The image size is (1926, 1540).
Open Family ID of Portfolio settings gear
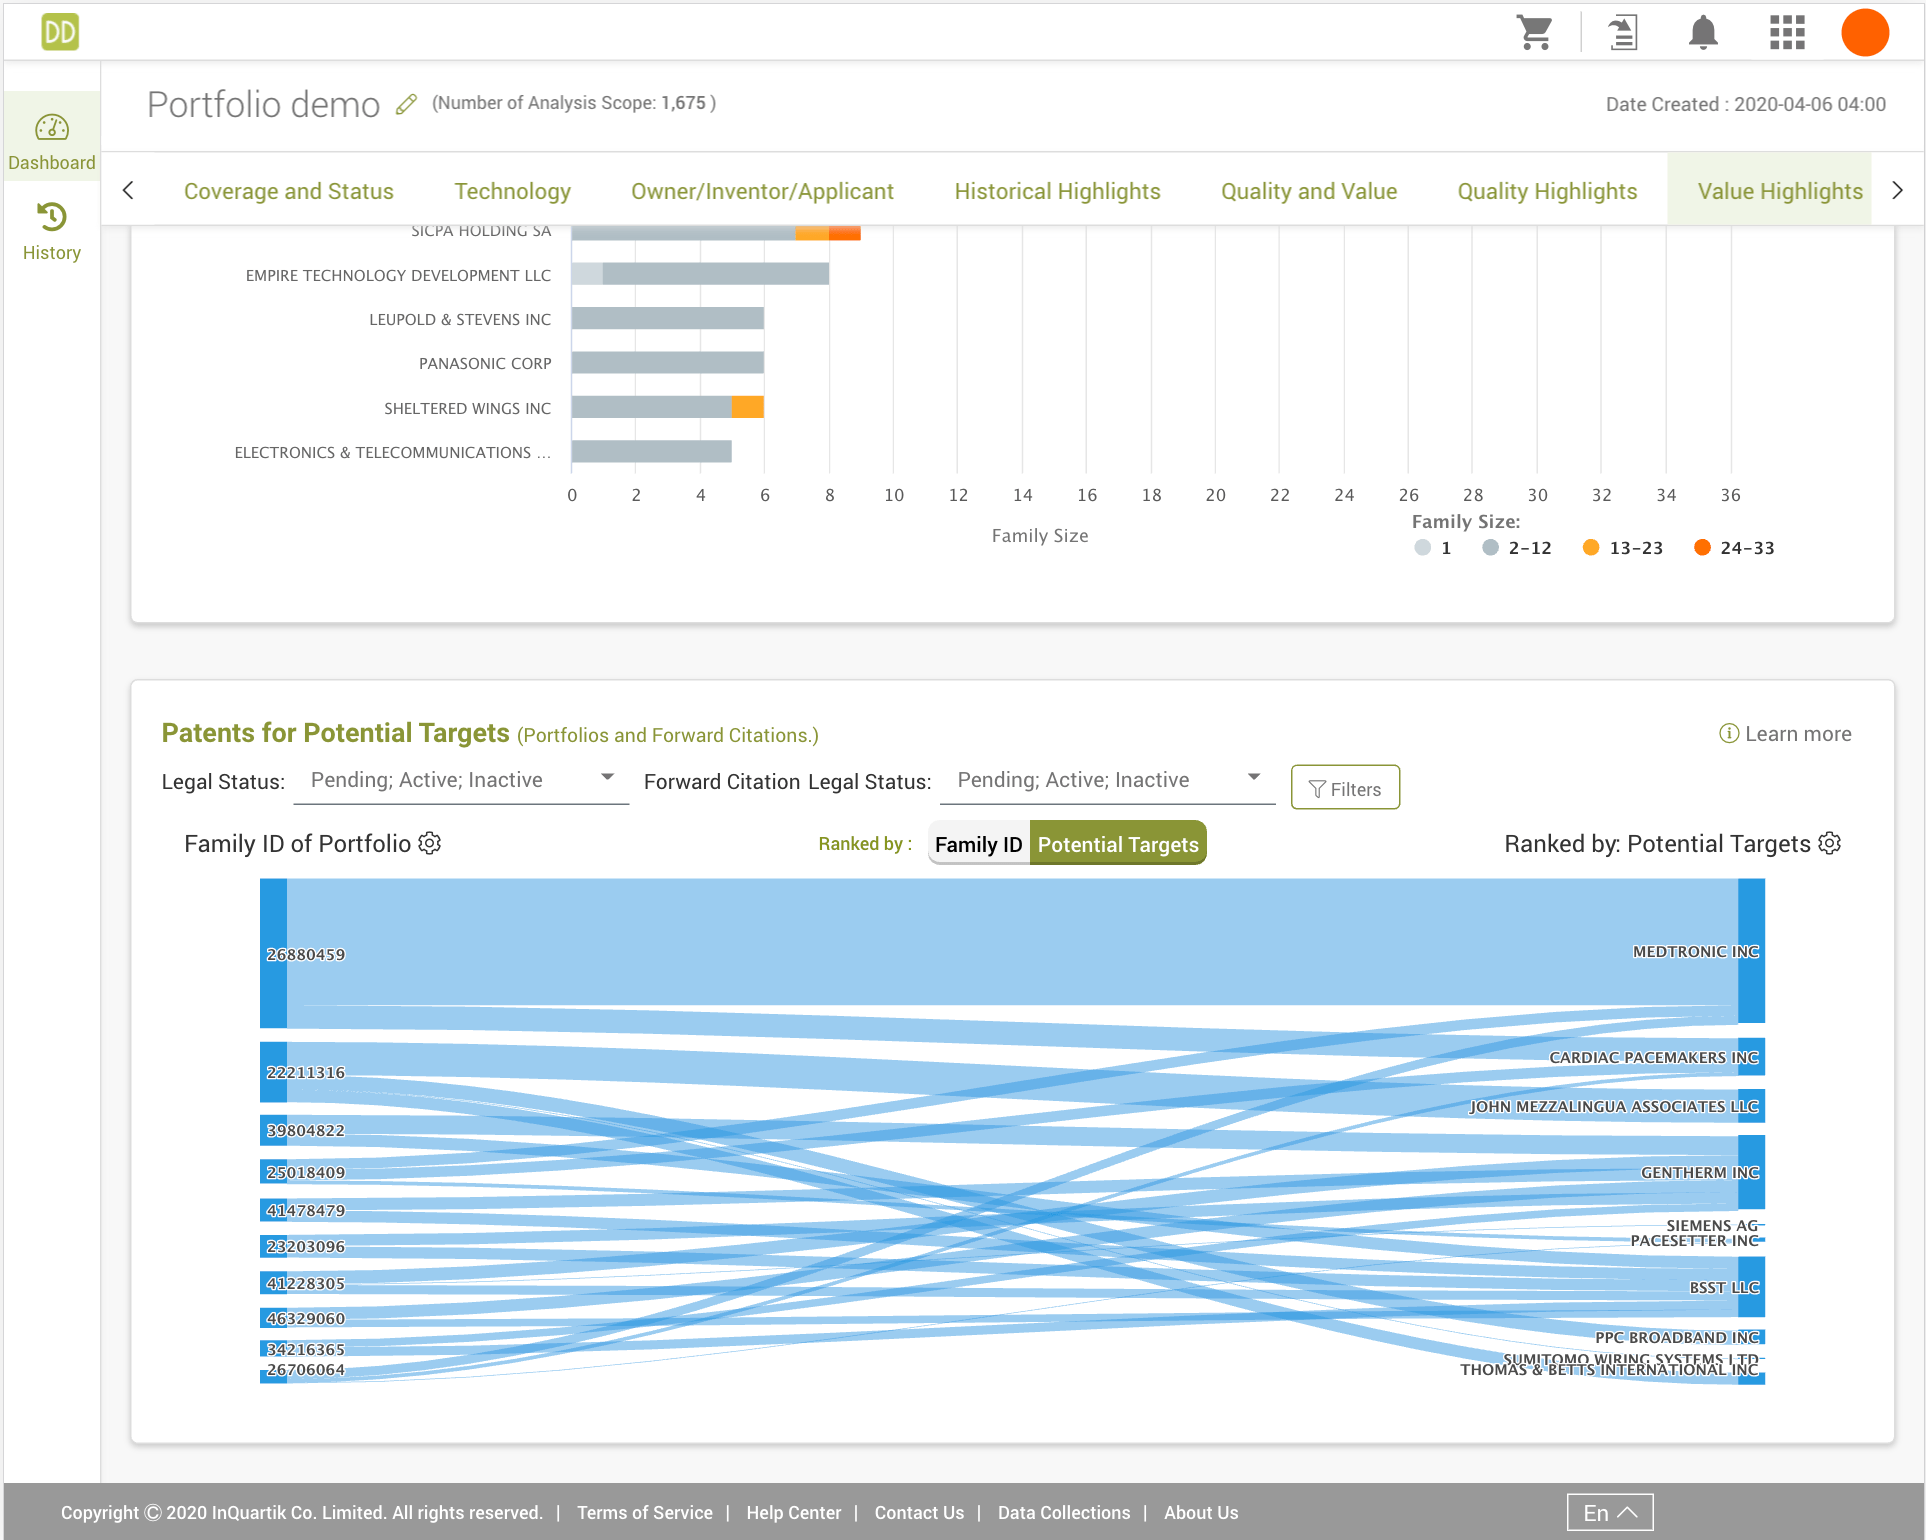[x=430, y=843]
